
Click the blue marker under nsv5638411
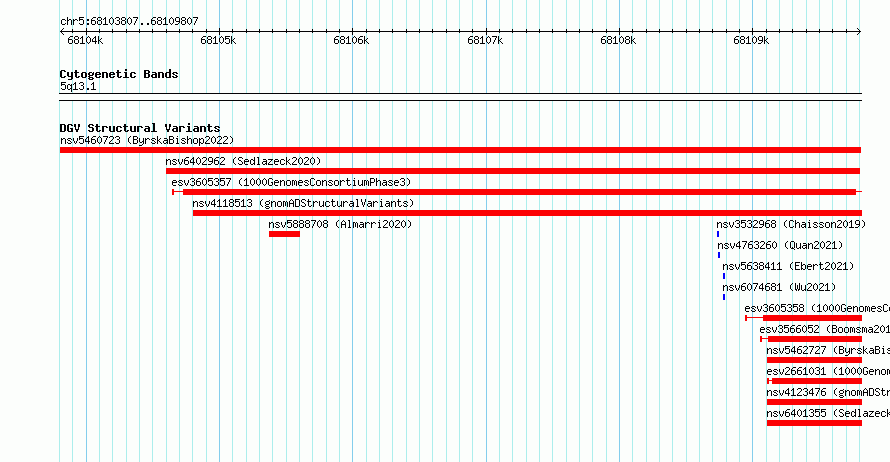pyautogui.click(x=724, y=276)
